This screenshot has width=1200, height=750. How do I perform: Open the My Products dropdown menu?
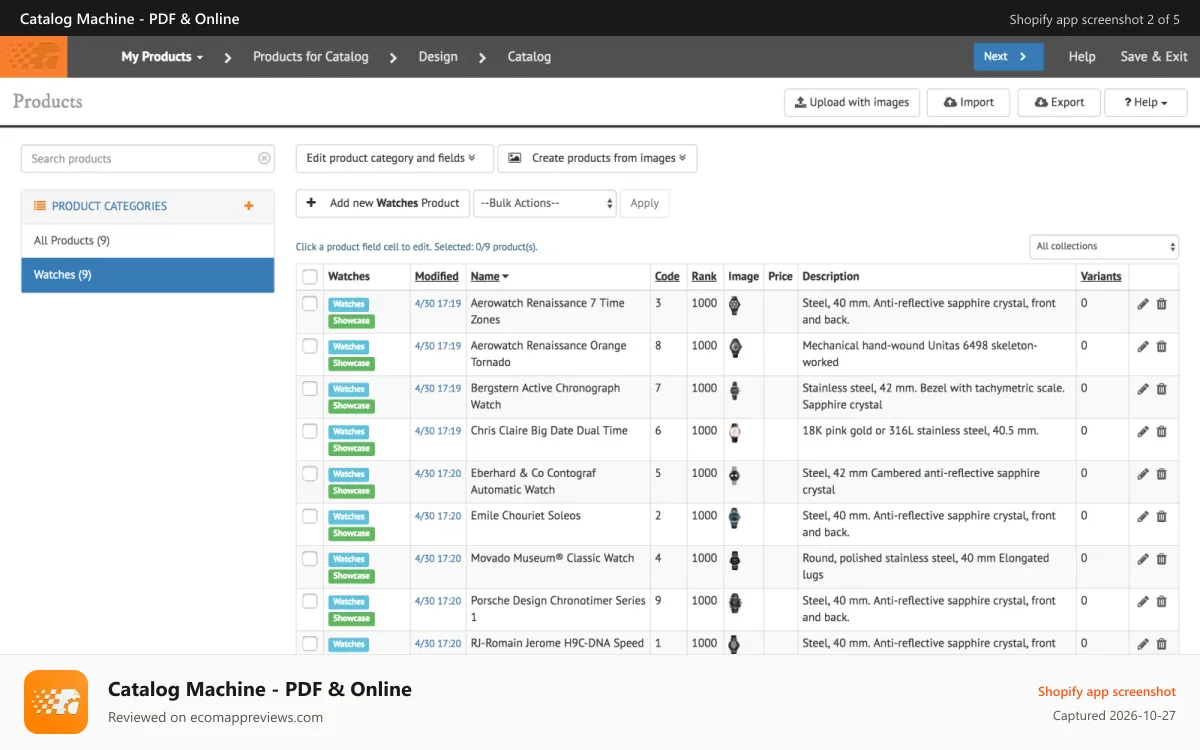click(x=162, y=57)
